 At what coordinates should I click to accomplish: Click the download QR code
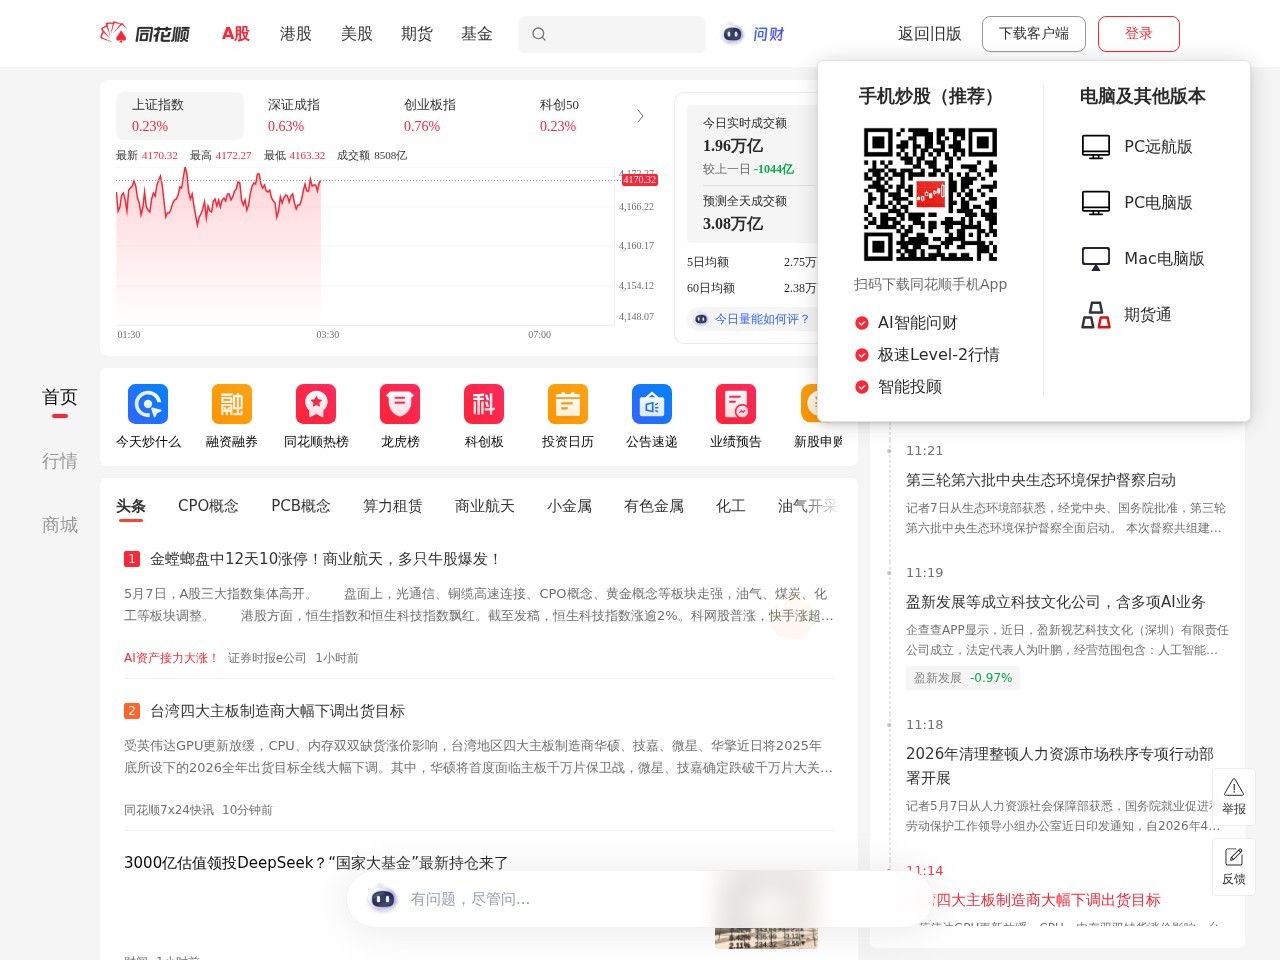pyautogui.click(x=930, y=194)
